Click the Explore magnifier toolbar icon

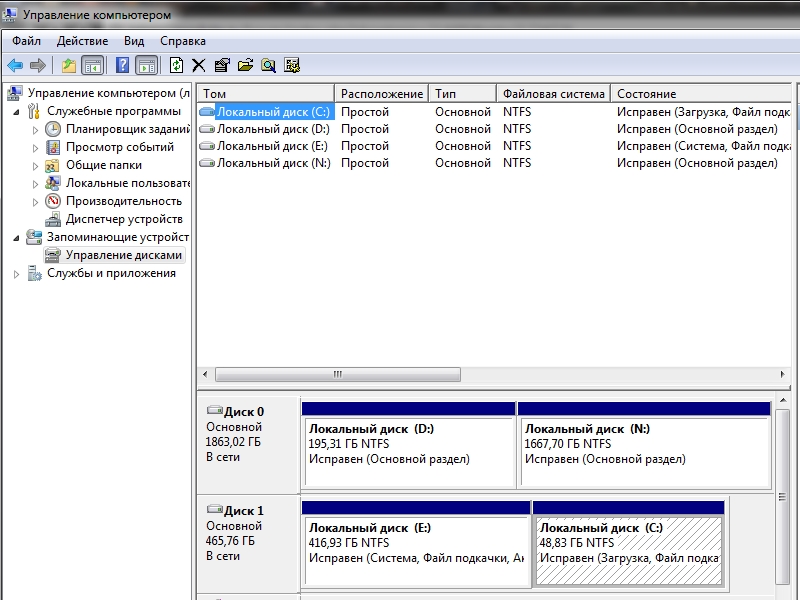pos(268,65)
